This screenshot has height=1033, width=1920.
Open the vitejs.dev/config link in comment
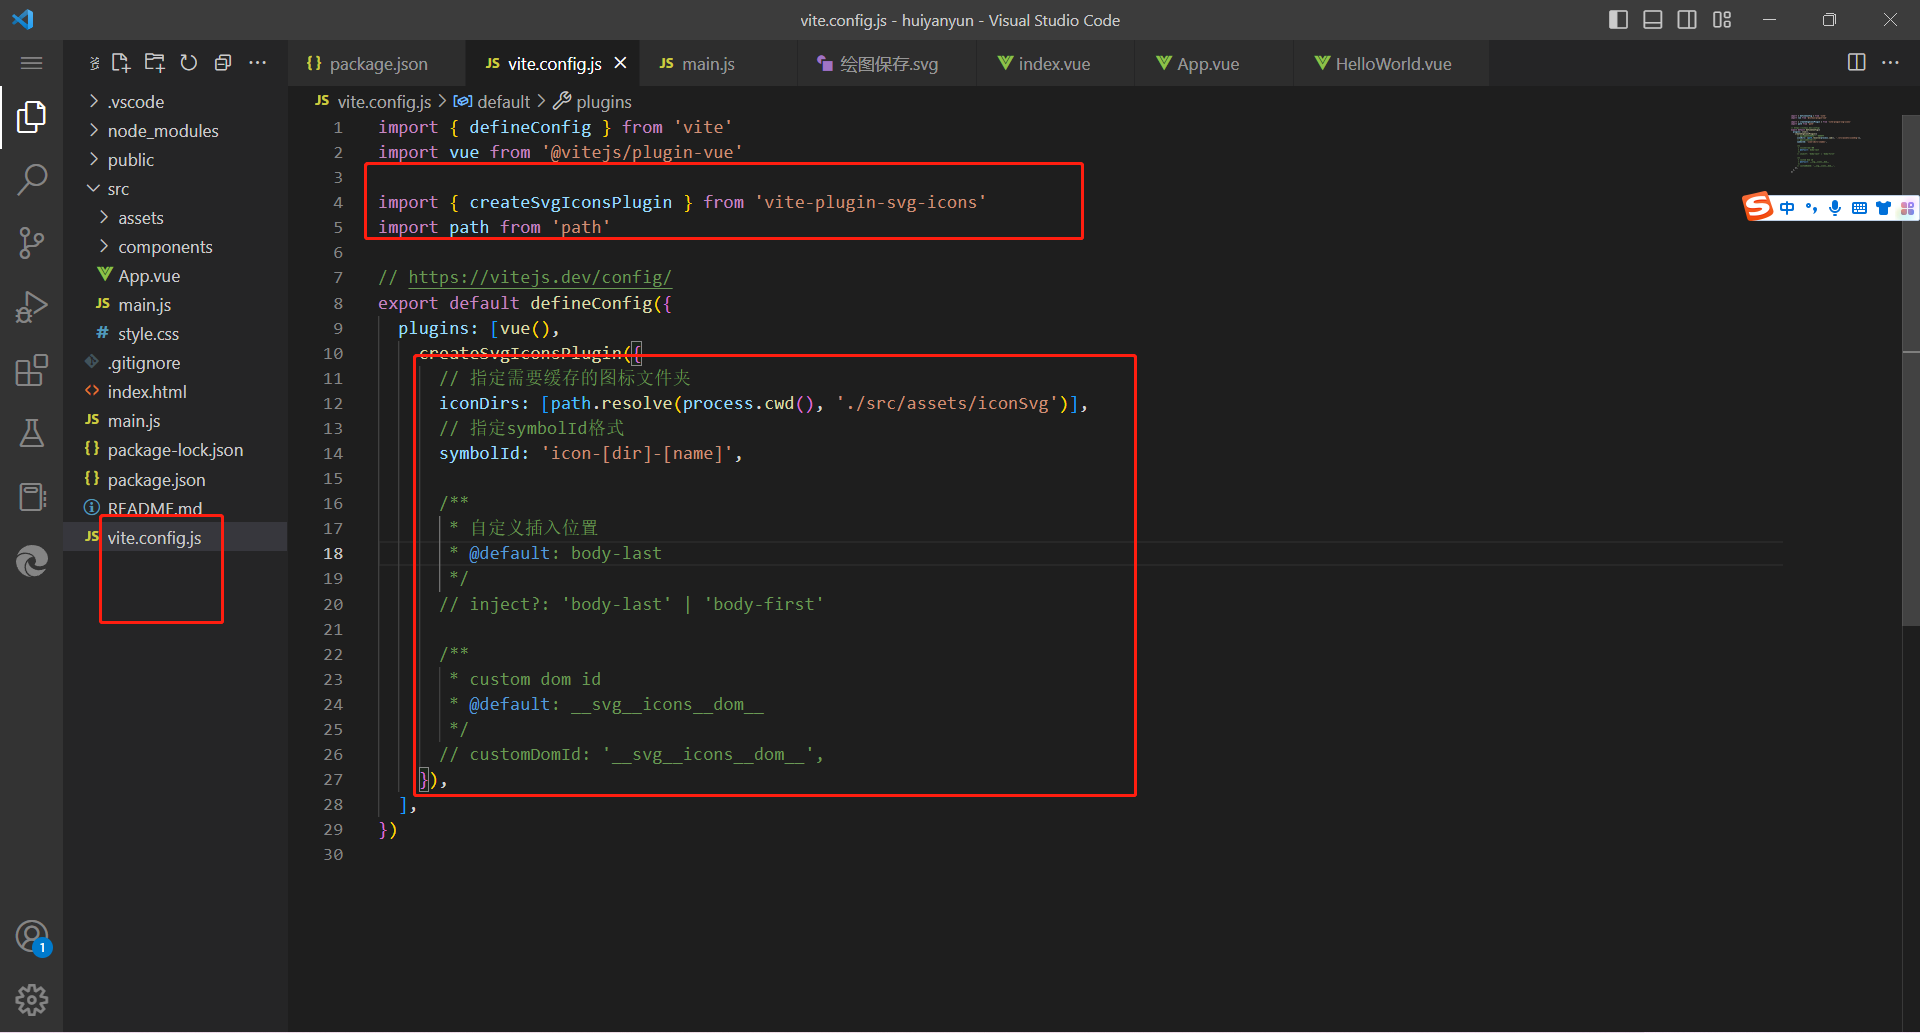(x=540, y=277)
